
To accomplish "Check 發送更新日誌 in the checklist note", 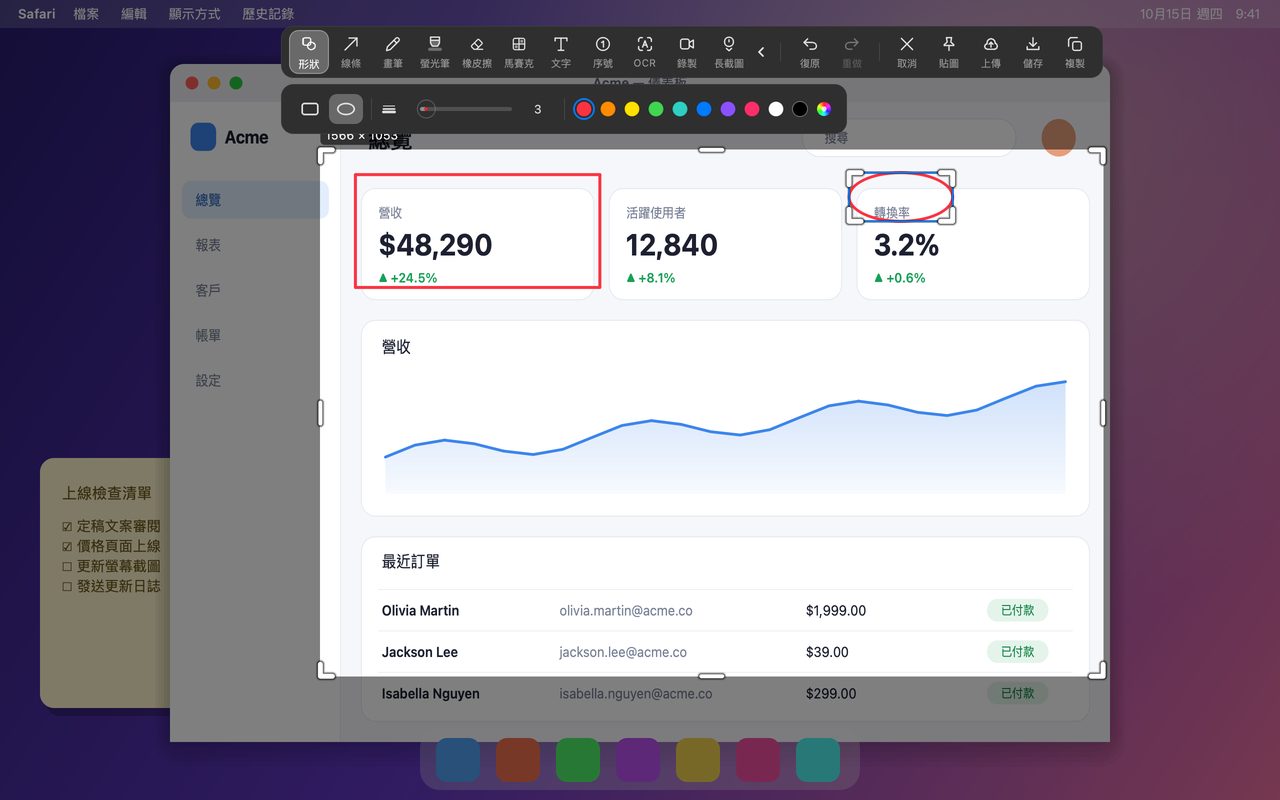I will [67, 586].
